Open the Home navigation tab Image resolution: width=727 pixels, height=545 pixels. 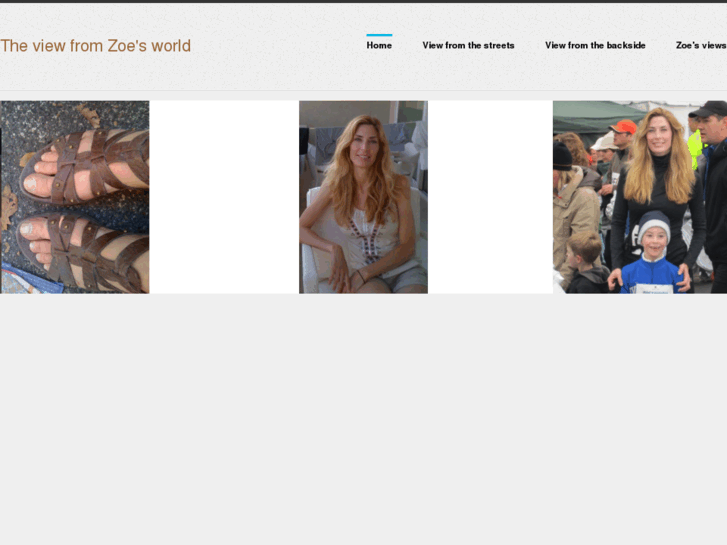click(379, 45)
